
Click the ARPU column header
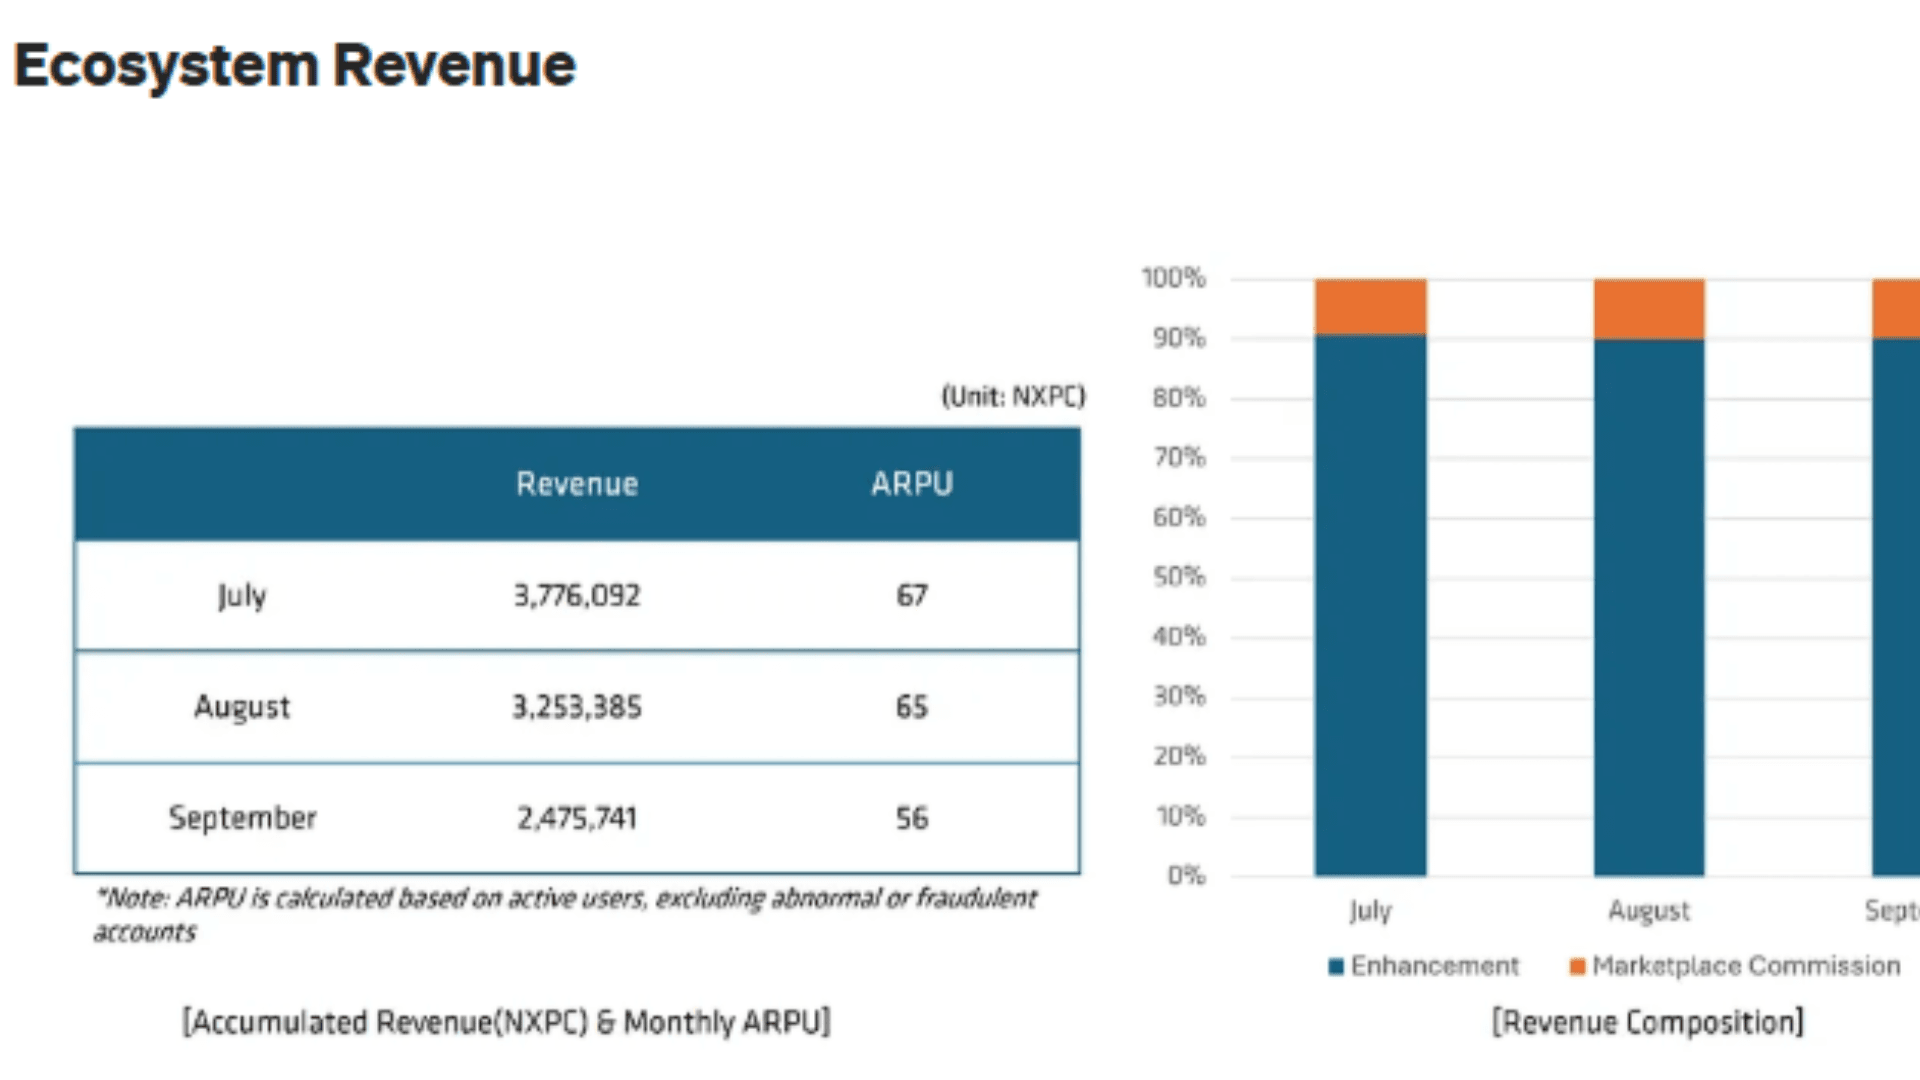(x=912, y=484)
